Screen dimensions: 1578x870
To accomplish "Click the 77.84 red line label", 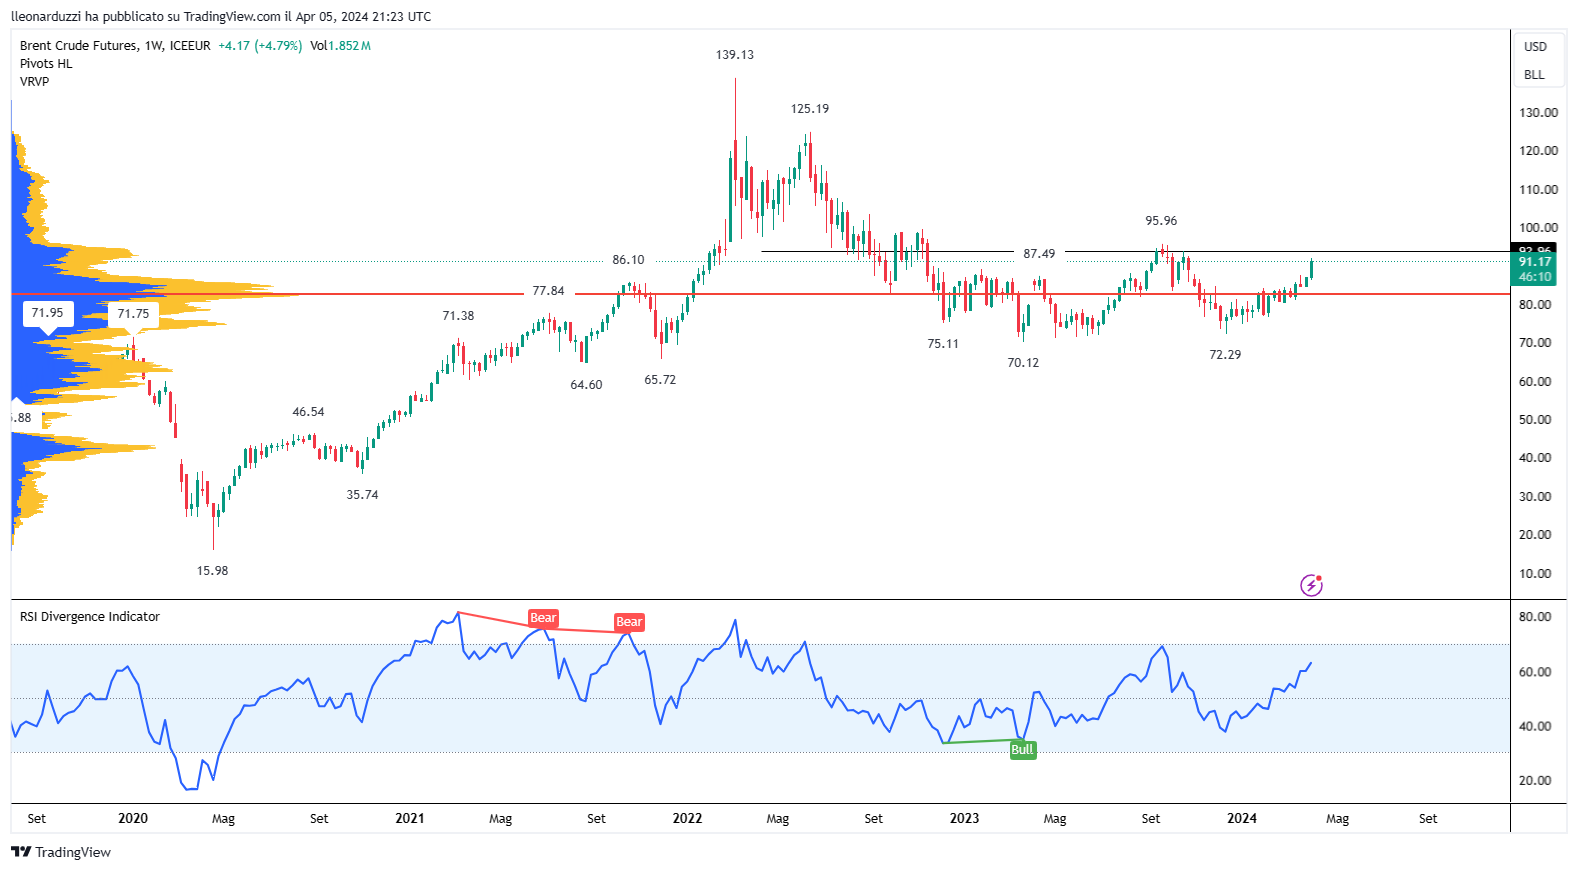I will 548,291.
